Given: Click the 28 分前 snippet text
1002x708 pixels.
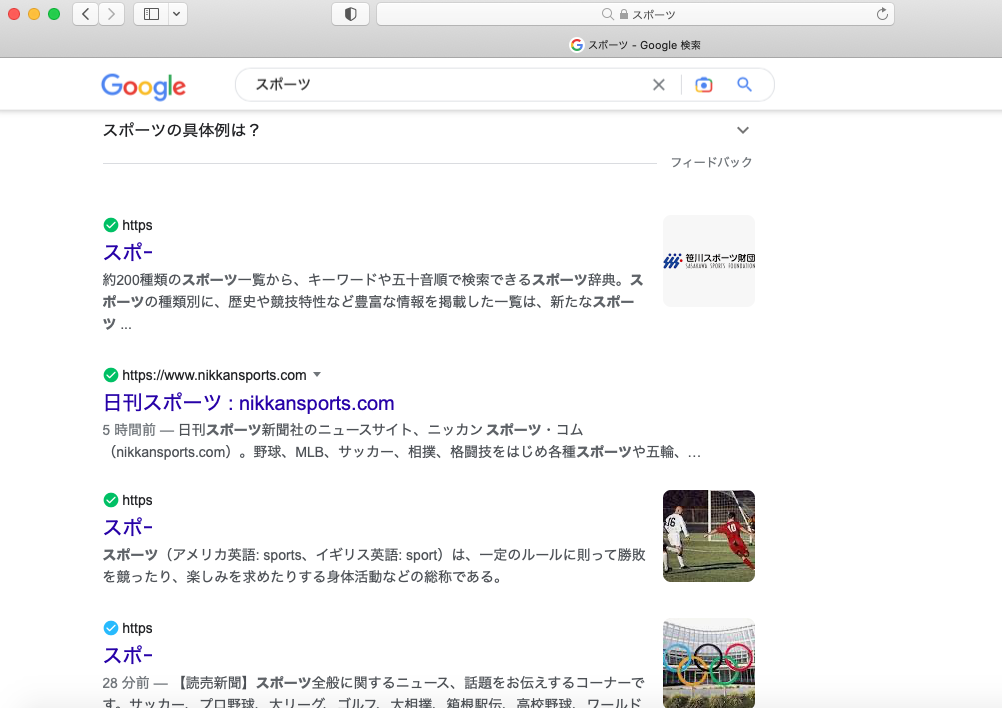Looking at the screenshot, I should (x=126, y=683).
